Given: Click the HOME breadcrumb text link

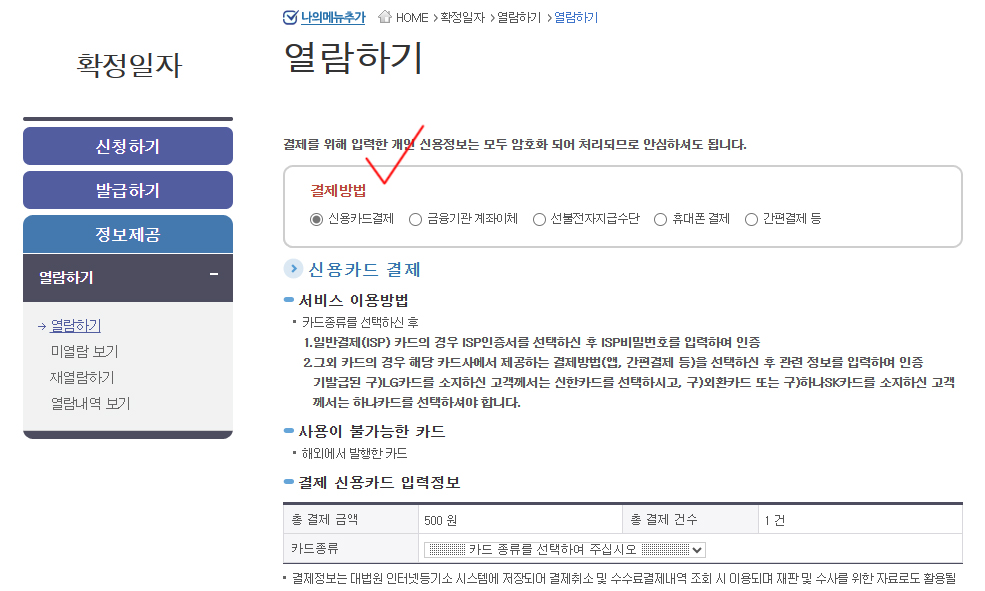Looking at the screenshot, I should point(412,17).
